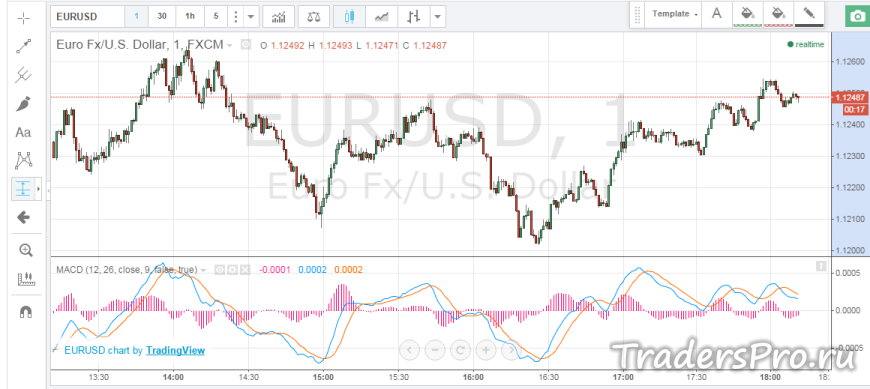Click the 17:00 time axis label

pyautogui.click(x=623, y=377)
